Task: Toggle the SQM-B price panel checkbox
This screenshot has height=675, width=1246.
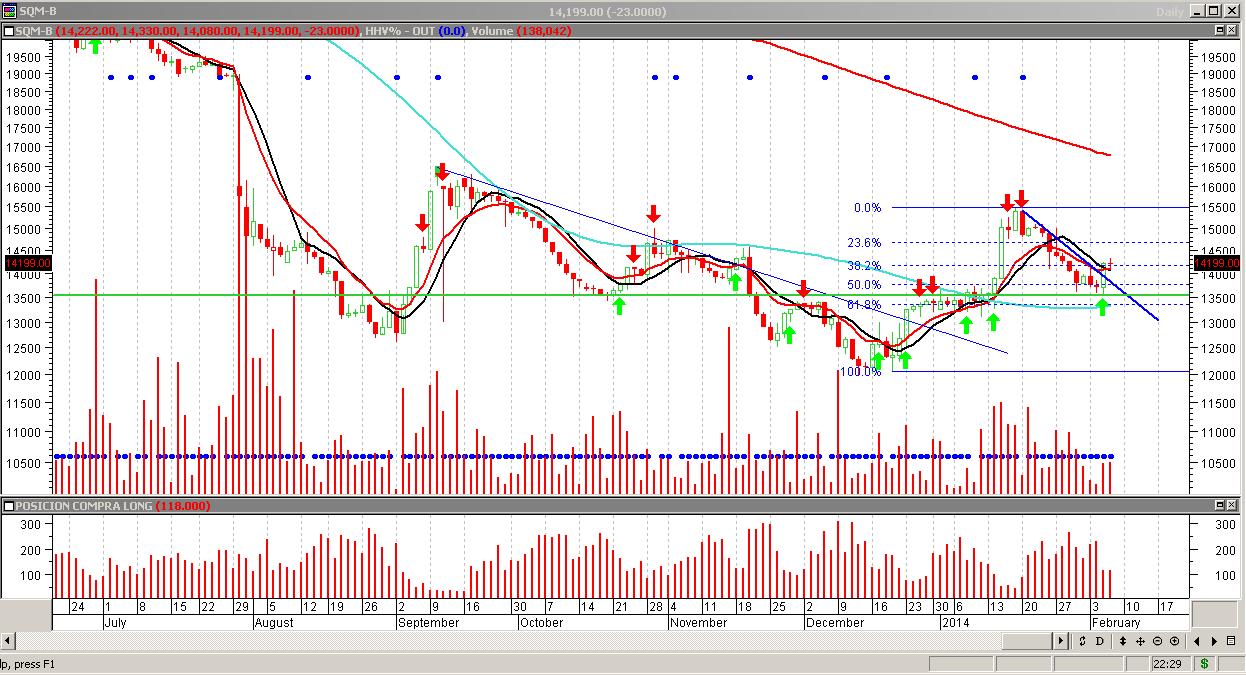Action: [x=9, y=31]
